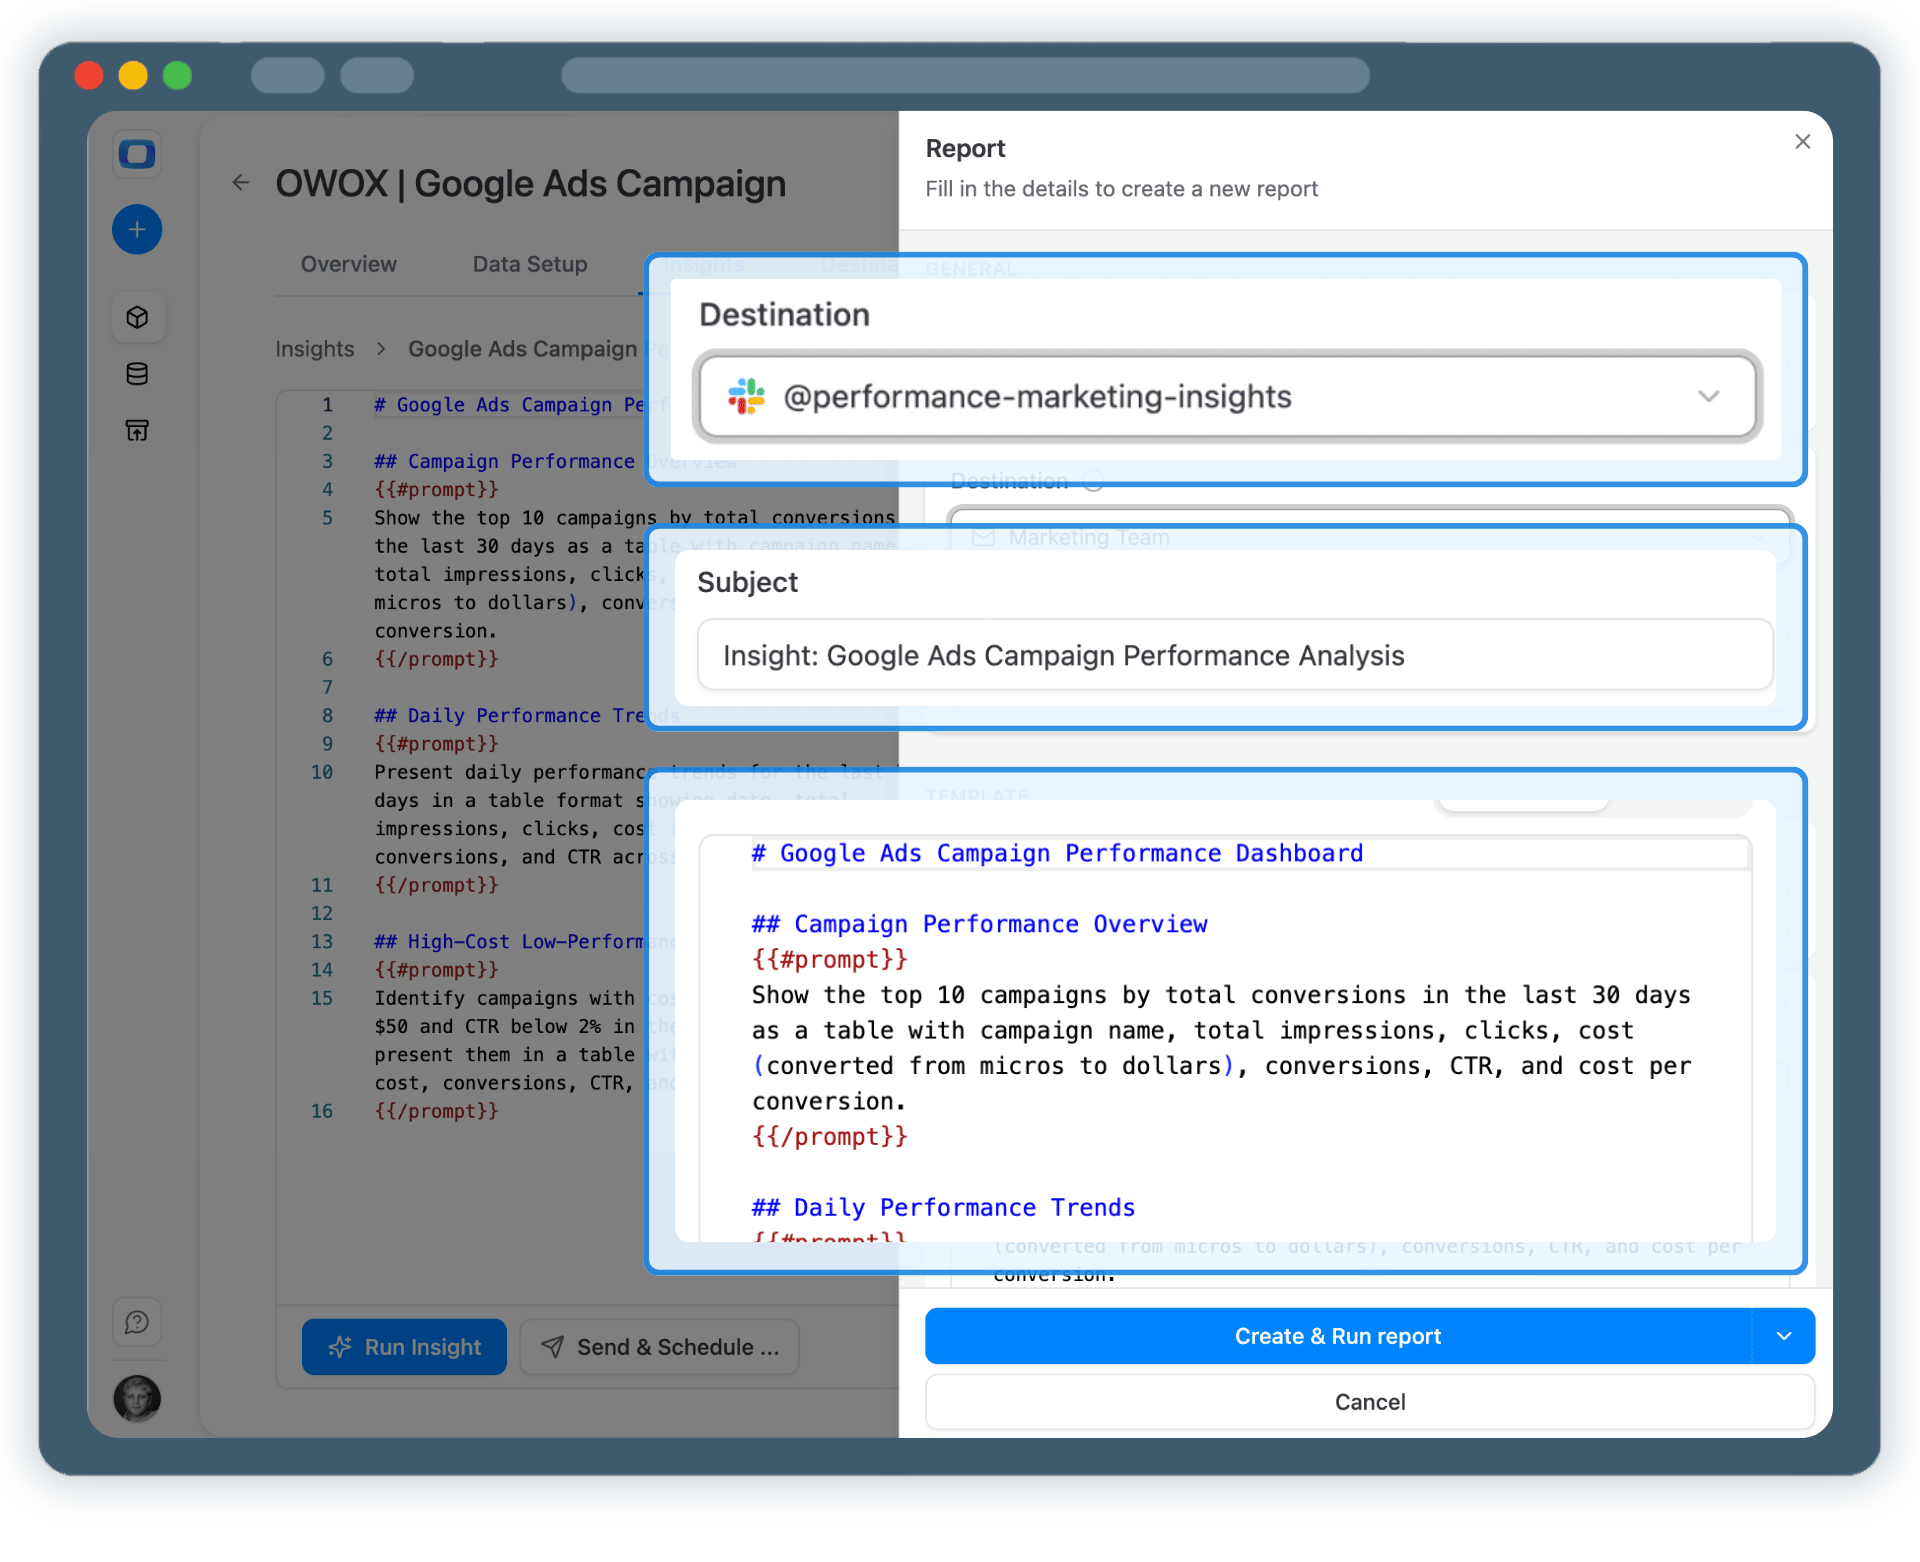Viewport: 1920px width, 1562px height.
Task: Click the Slack icon in the Destination field
Action: coord(744,396)
